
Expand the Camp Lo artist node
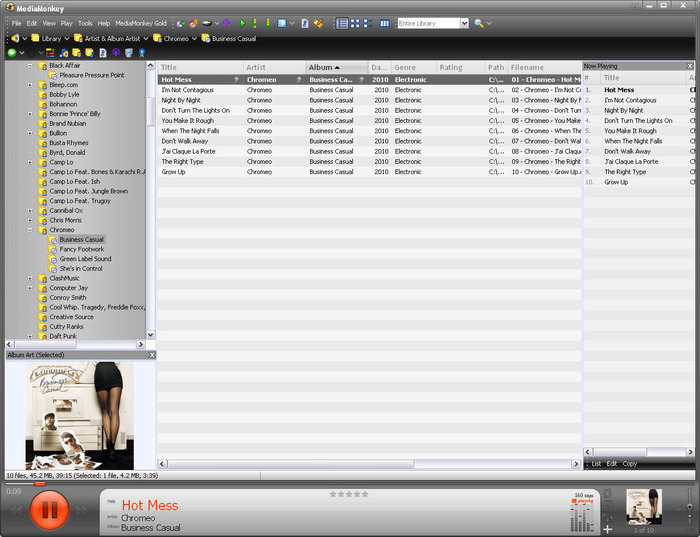click(x=30, y=162)
